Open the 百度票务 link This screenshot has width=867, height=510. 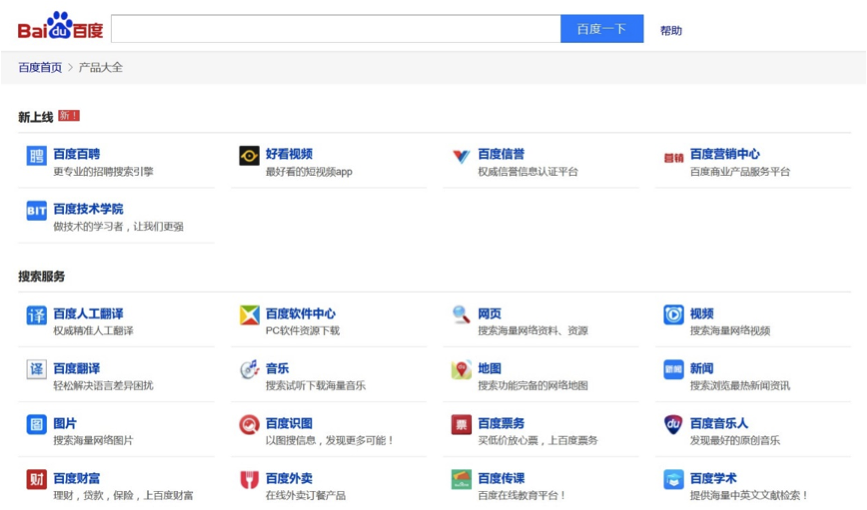[501, 423]
